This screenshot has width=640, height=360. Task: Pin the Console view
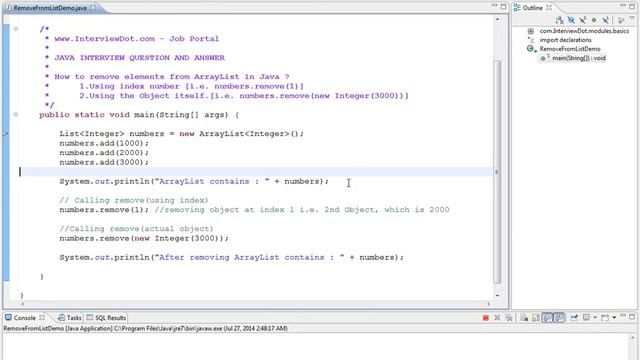click(x=574, y=317)
